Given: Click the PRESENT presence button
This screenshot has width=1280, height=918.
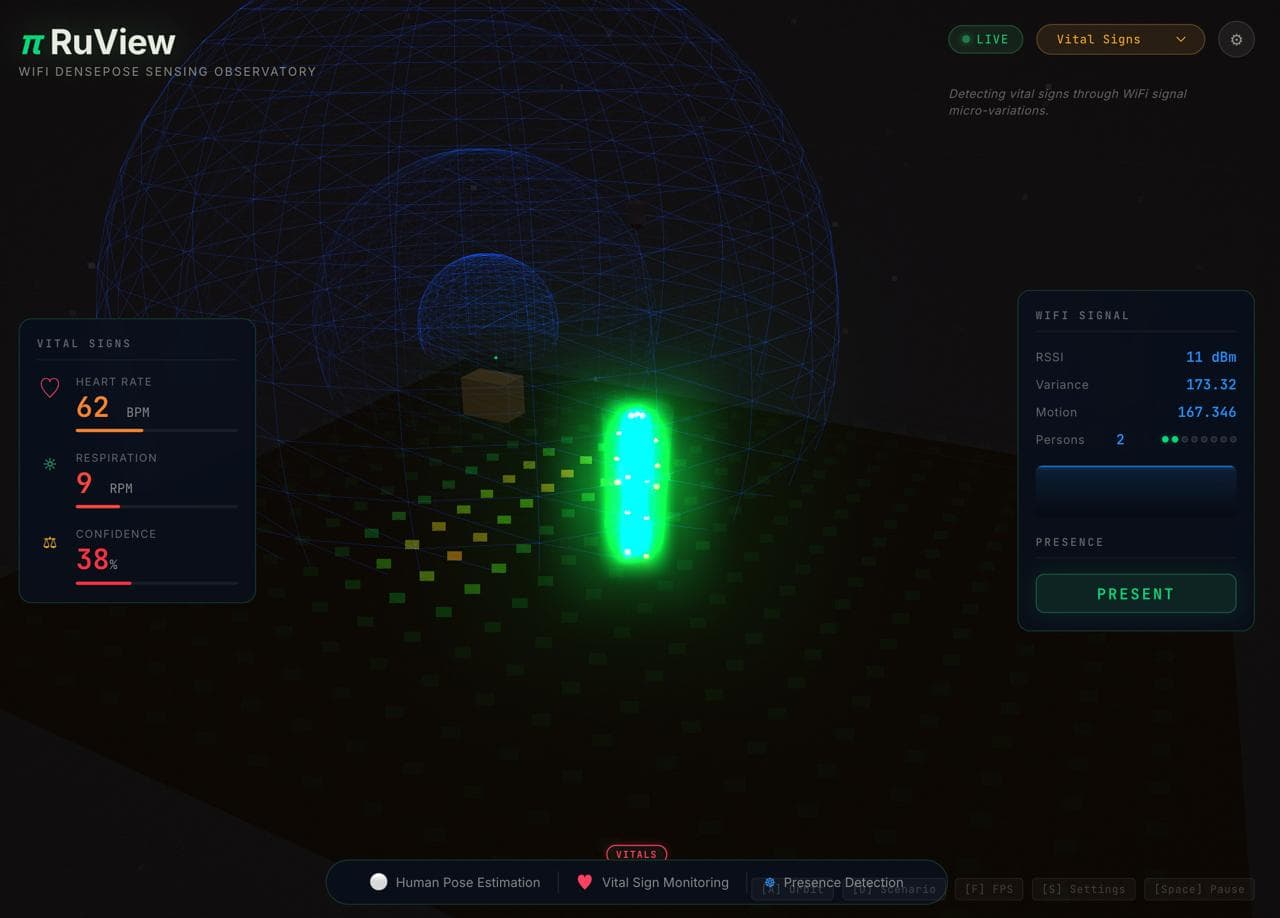Looking at the screenshot, I should pyautogui.click(x=1136, y=593).
